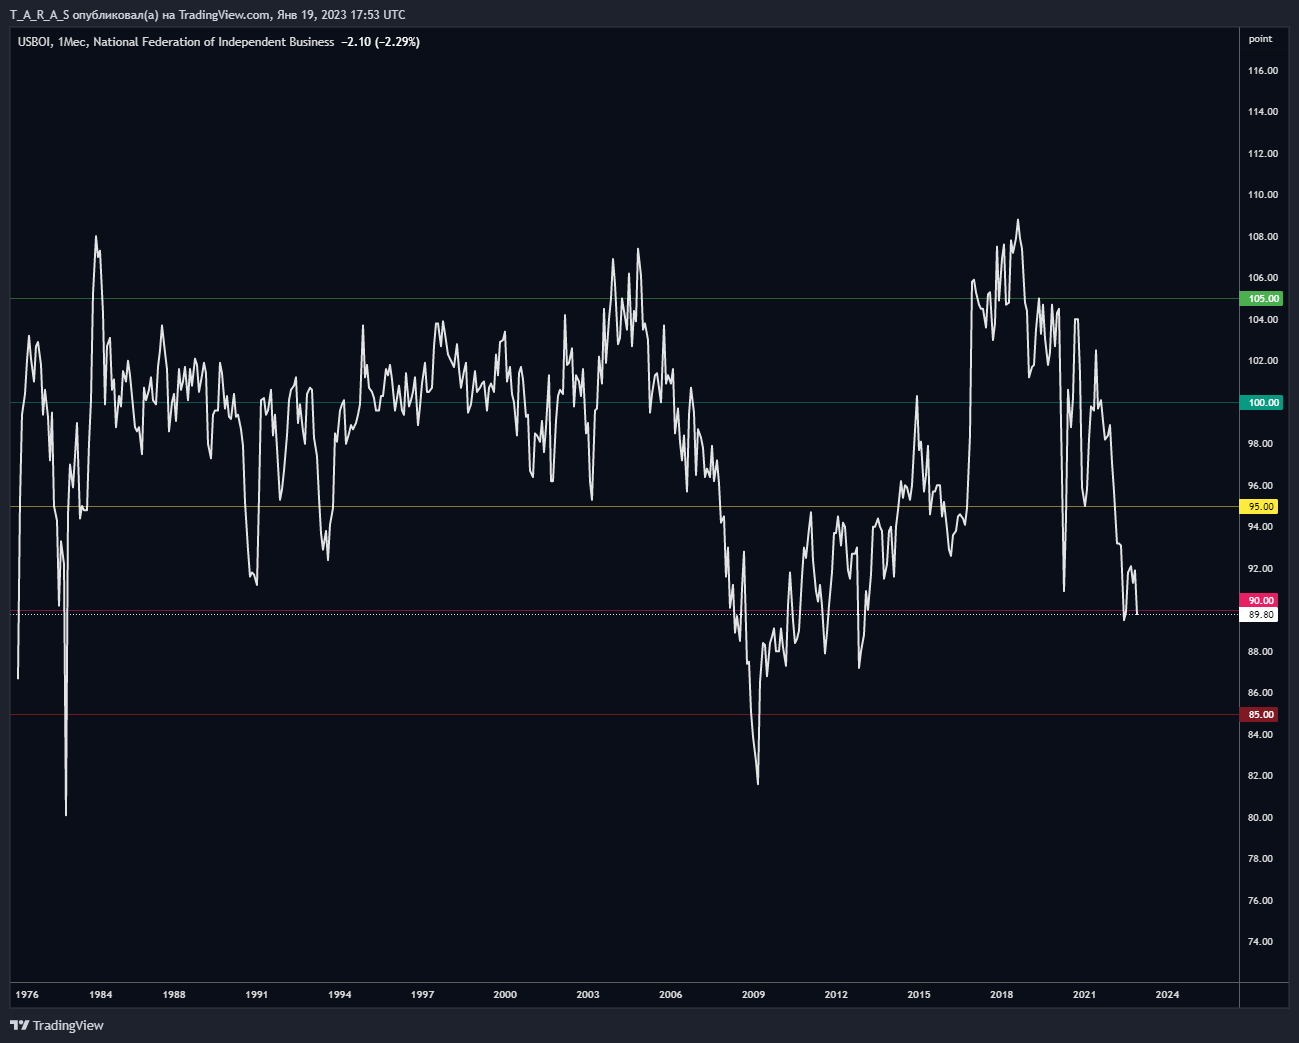The image size is (1299, 1043).
Task: Click the 1976 time axis label
Action: point(27,995)
